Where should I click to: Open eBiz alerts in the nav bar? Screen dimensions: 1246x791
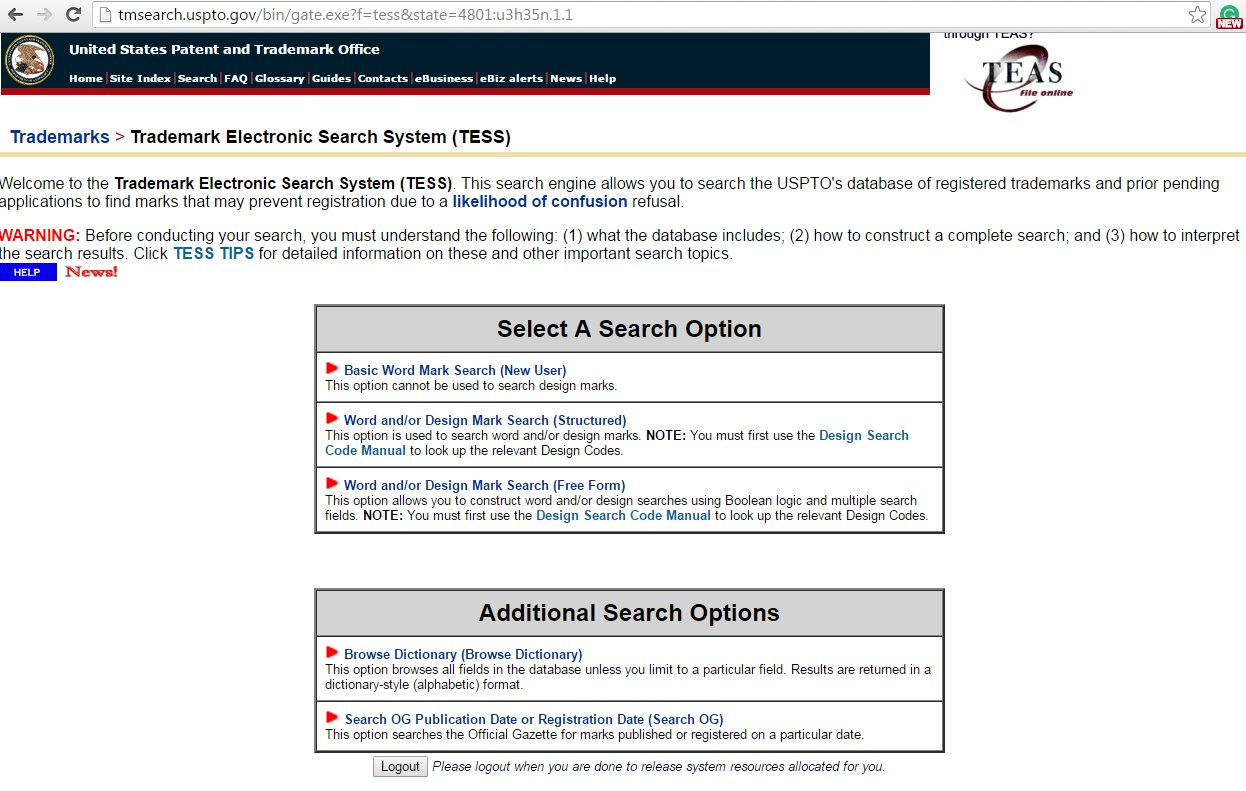coord(511,78)
